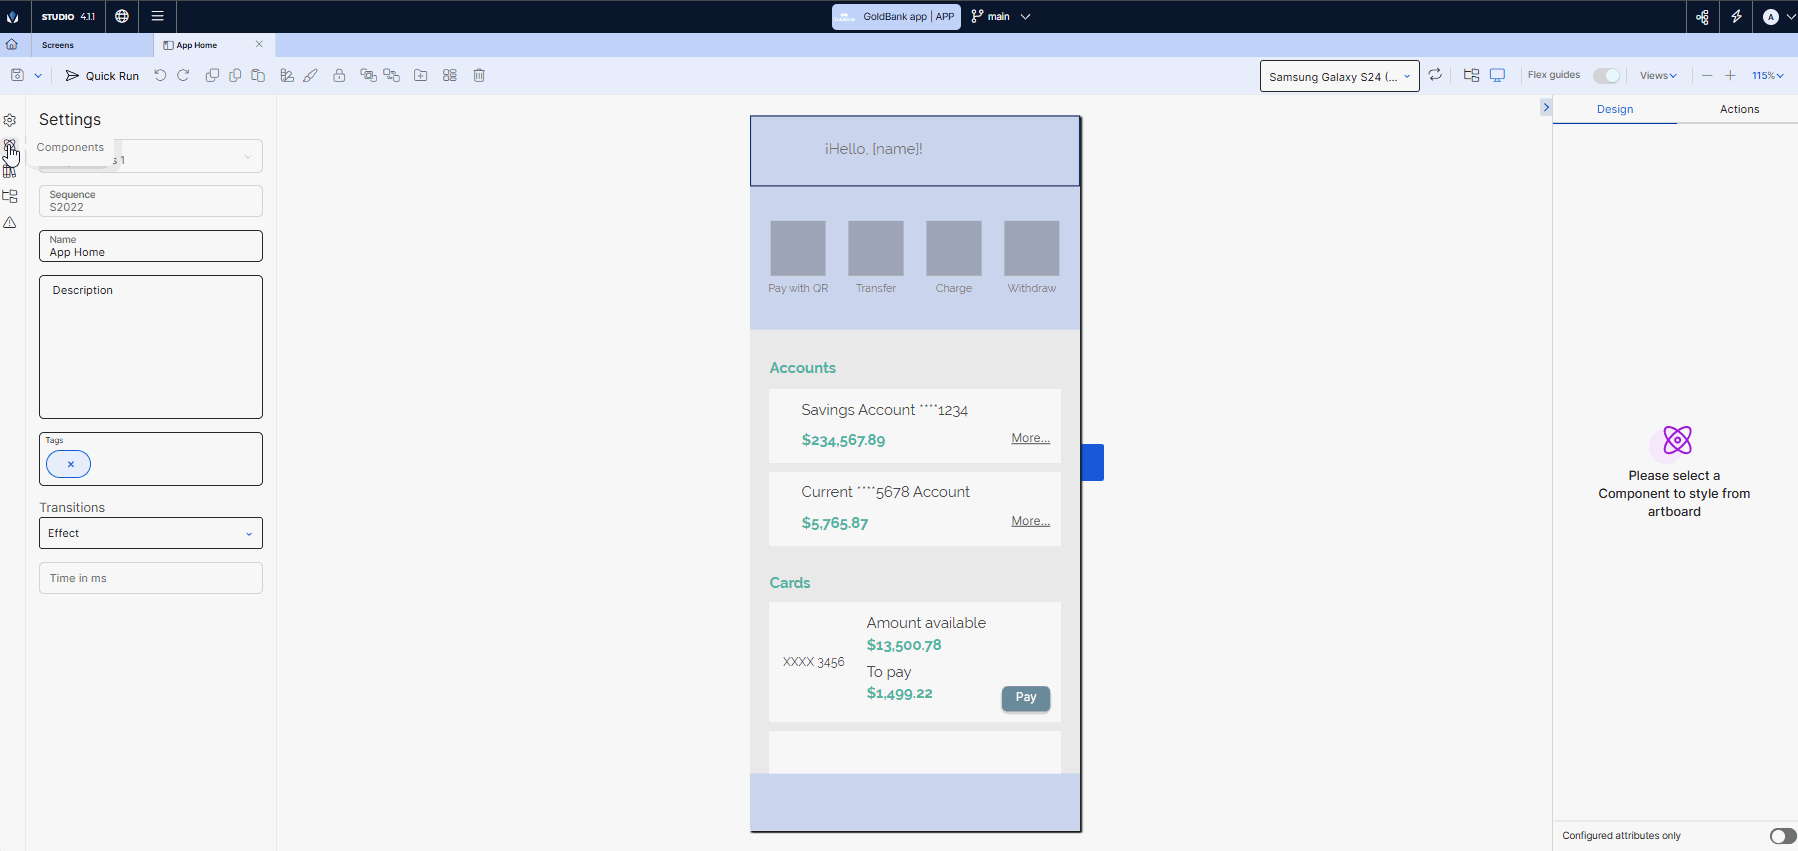
Task: Select the paintbrush style icon
Action: pyautogui.click(x=311, y=76)
